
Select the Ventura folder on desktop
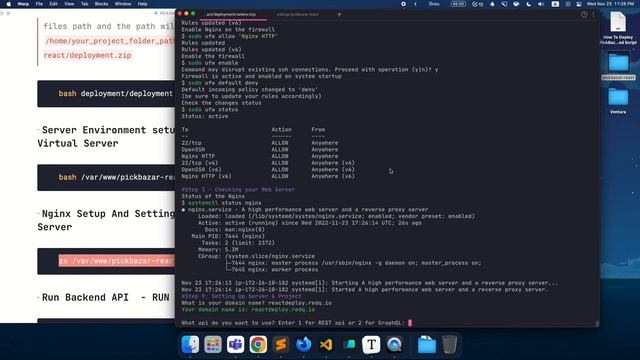click(x=618, y=100)
